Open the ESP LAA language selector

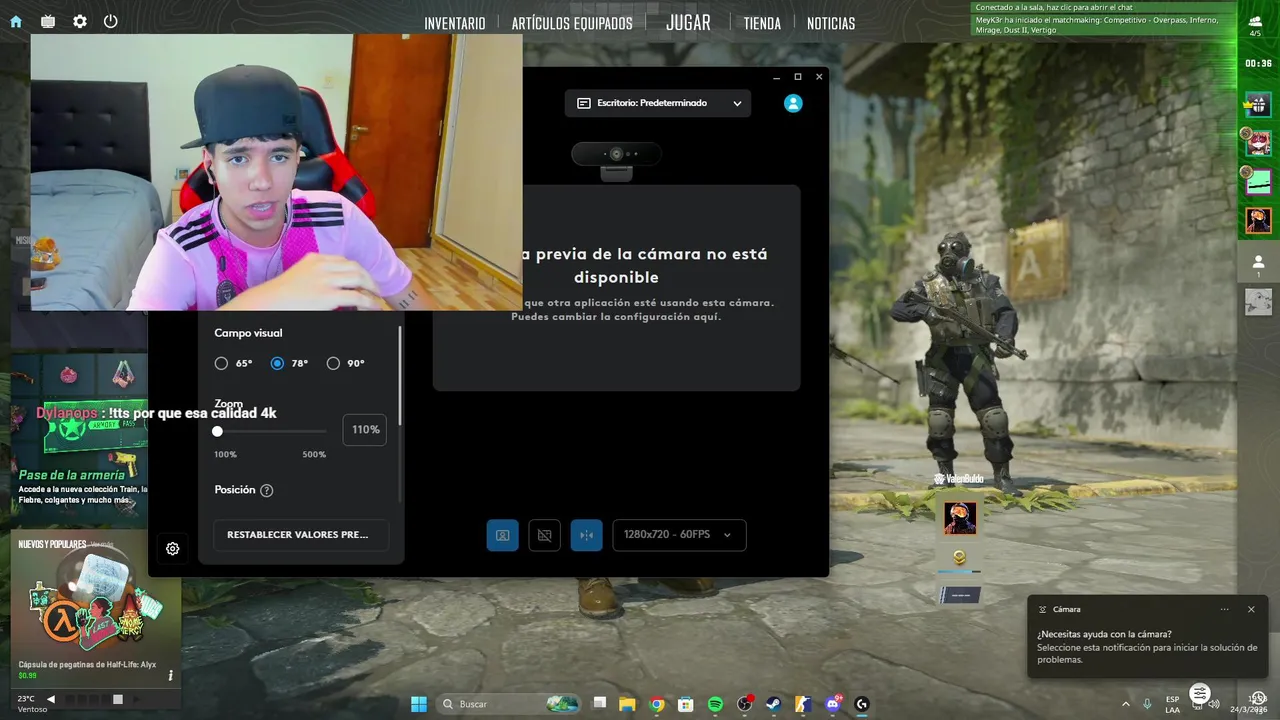click(x=1172, y=704)
